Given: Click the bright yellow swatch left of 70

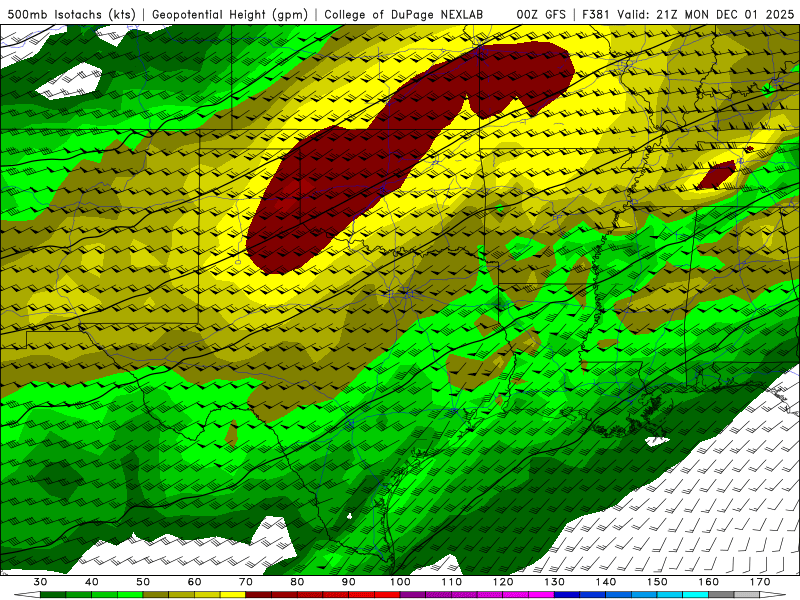Looking at the screenshot, I should (233, 596).
